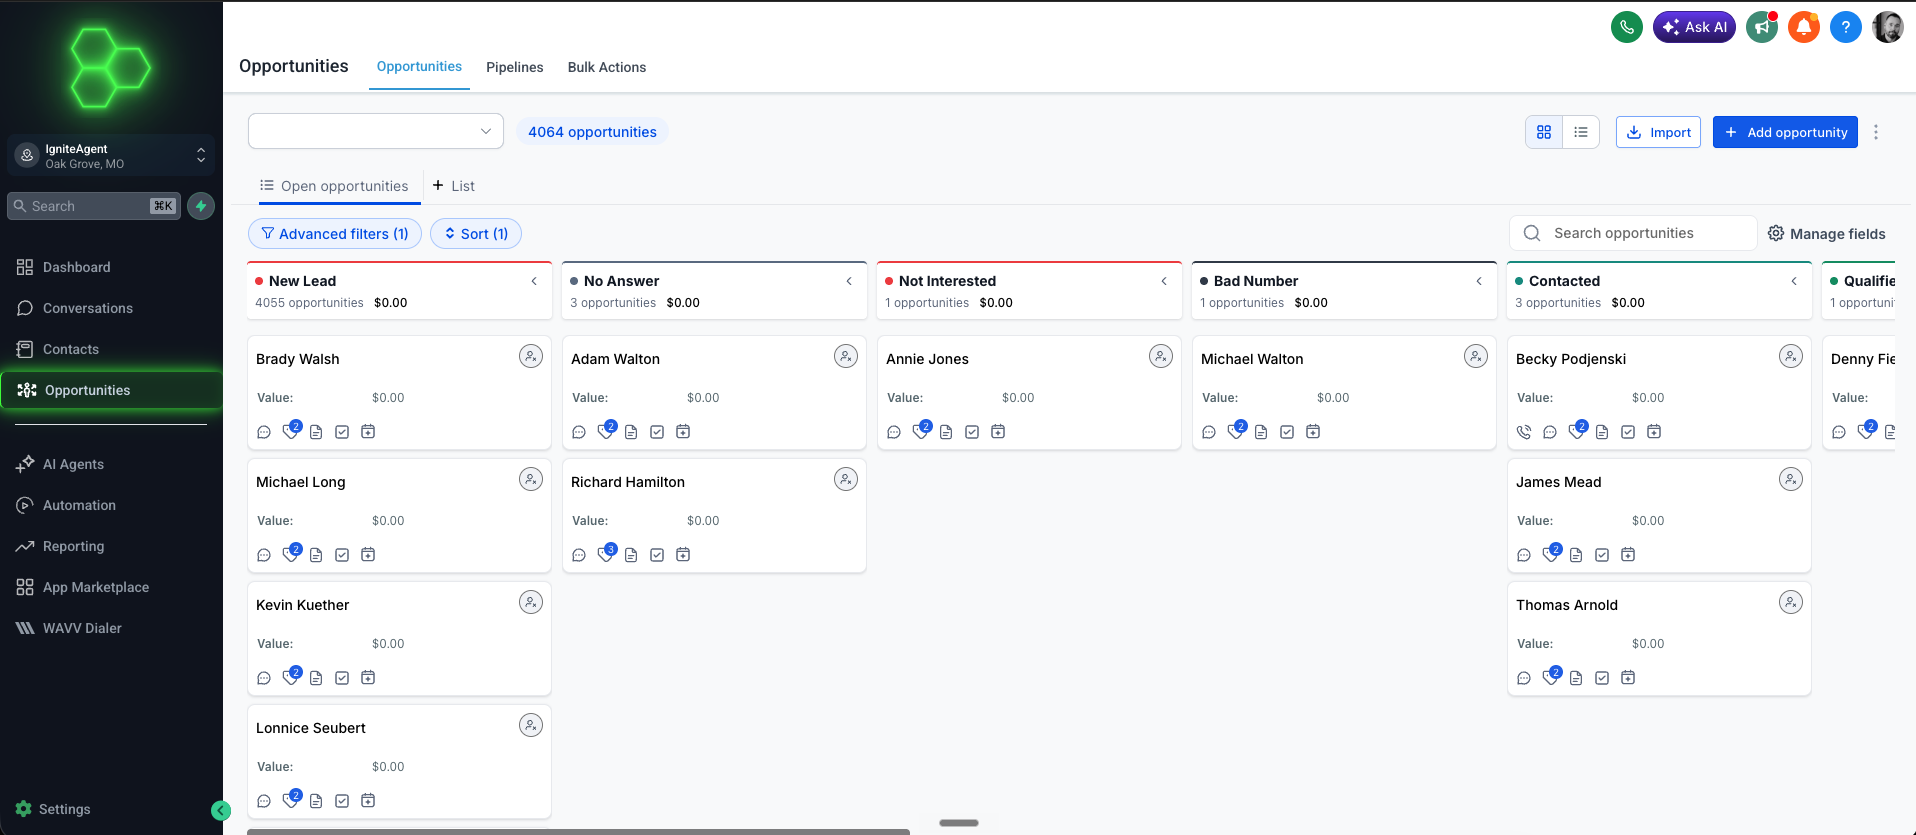Open tags icon on Michael Long card

coord(290,554)
